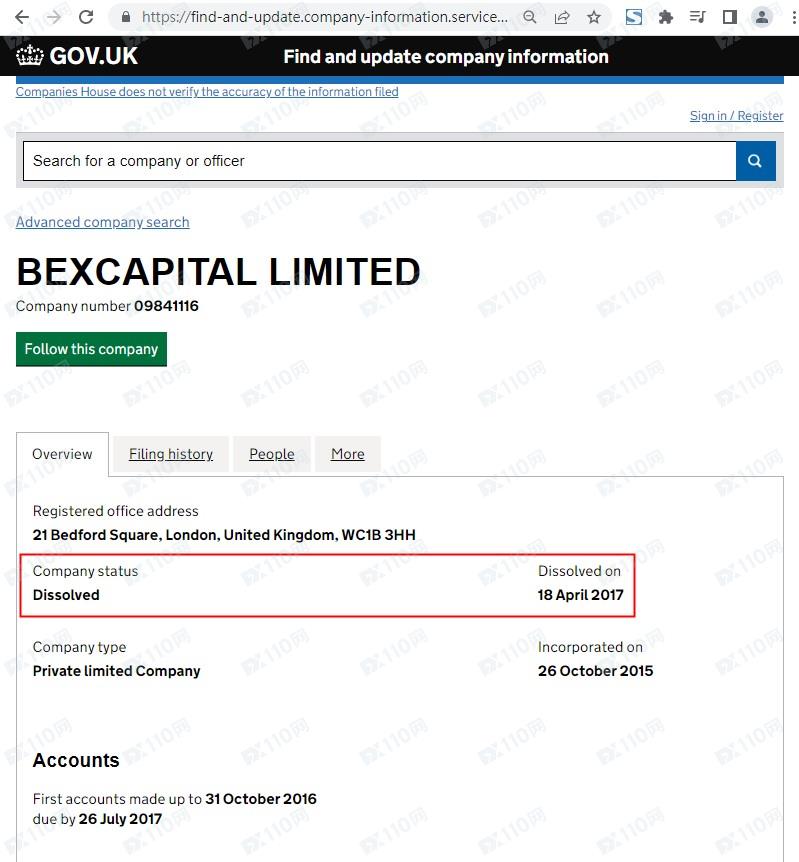Click the browser back arrow
799x862 pixels.
click(x=22, y=17)
